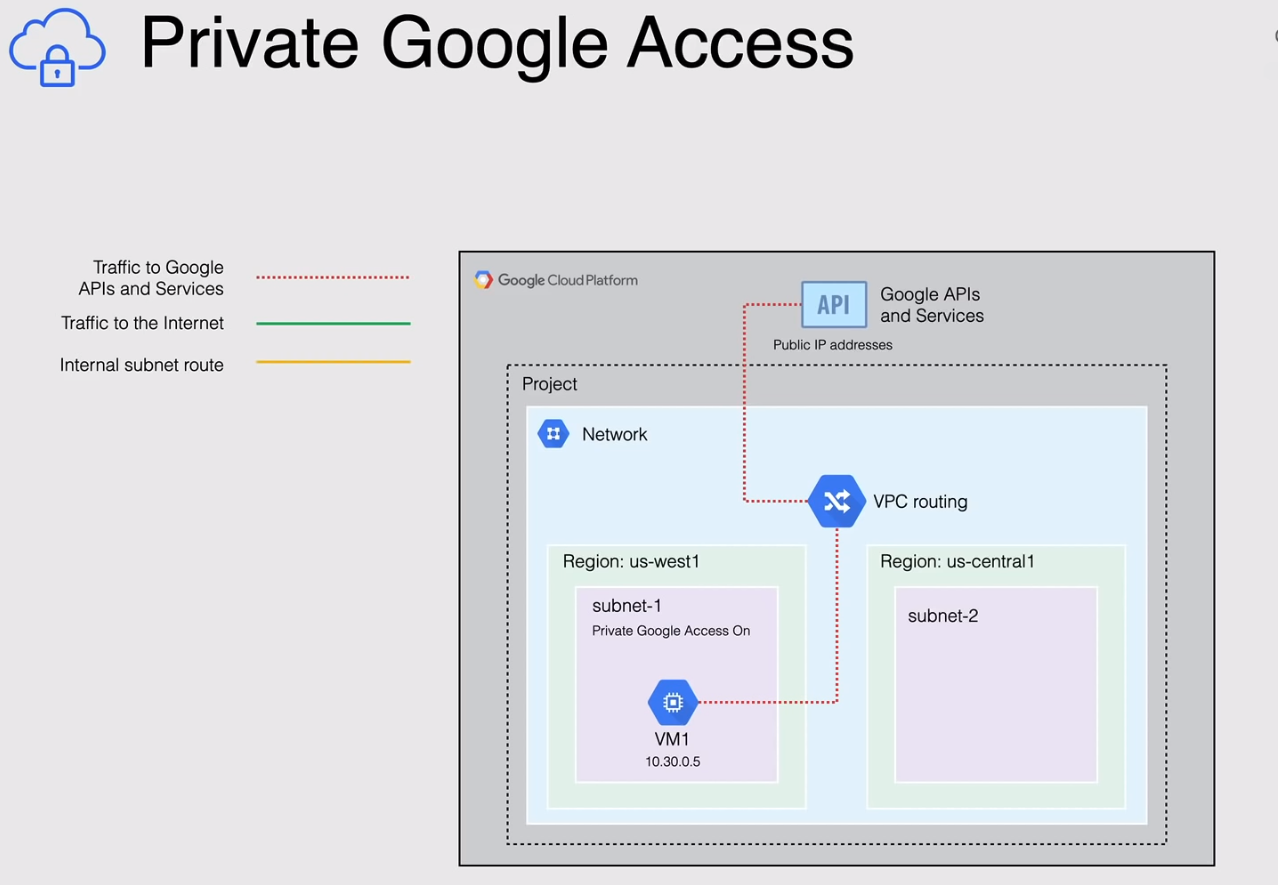The width and height of the screenshot is (1278, 885).
Task: Click the red dotted legend line
Action: pyautogui.click(x=333, y=277)
